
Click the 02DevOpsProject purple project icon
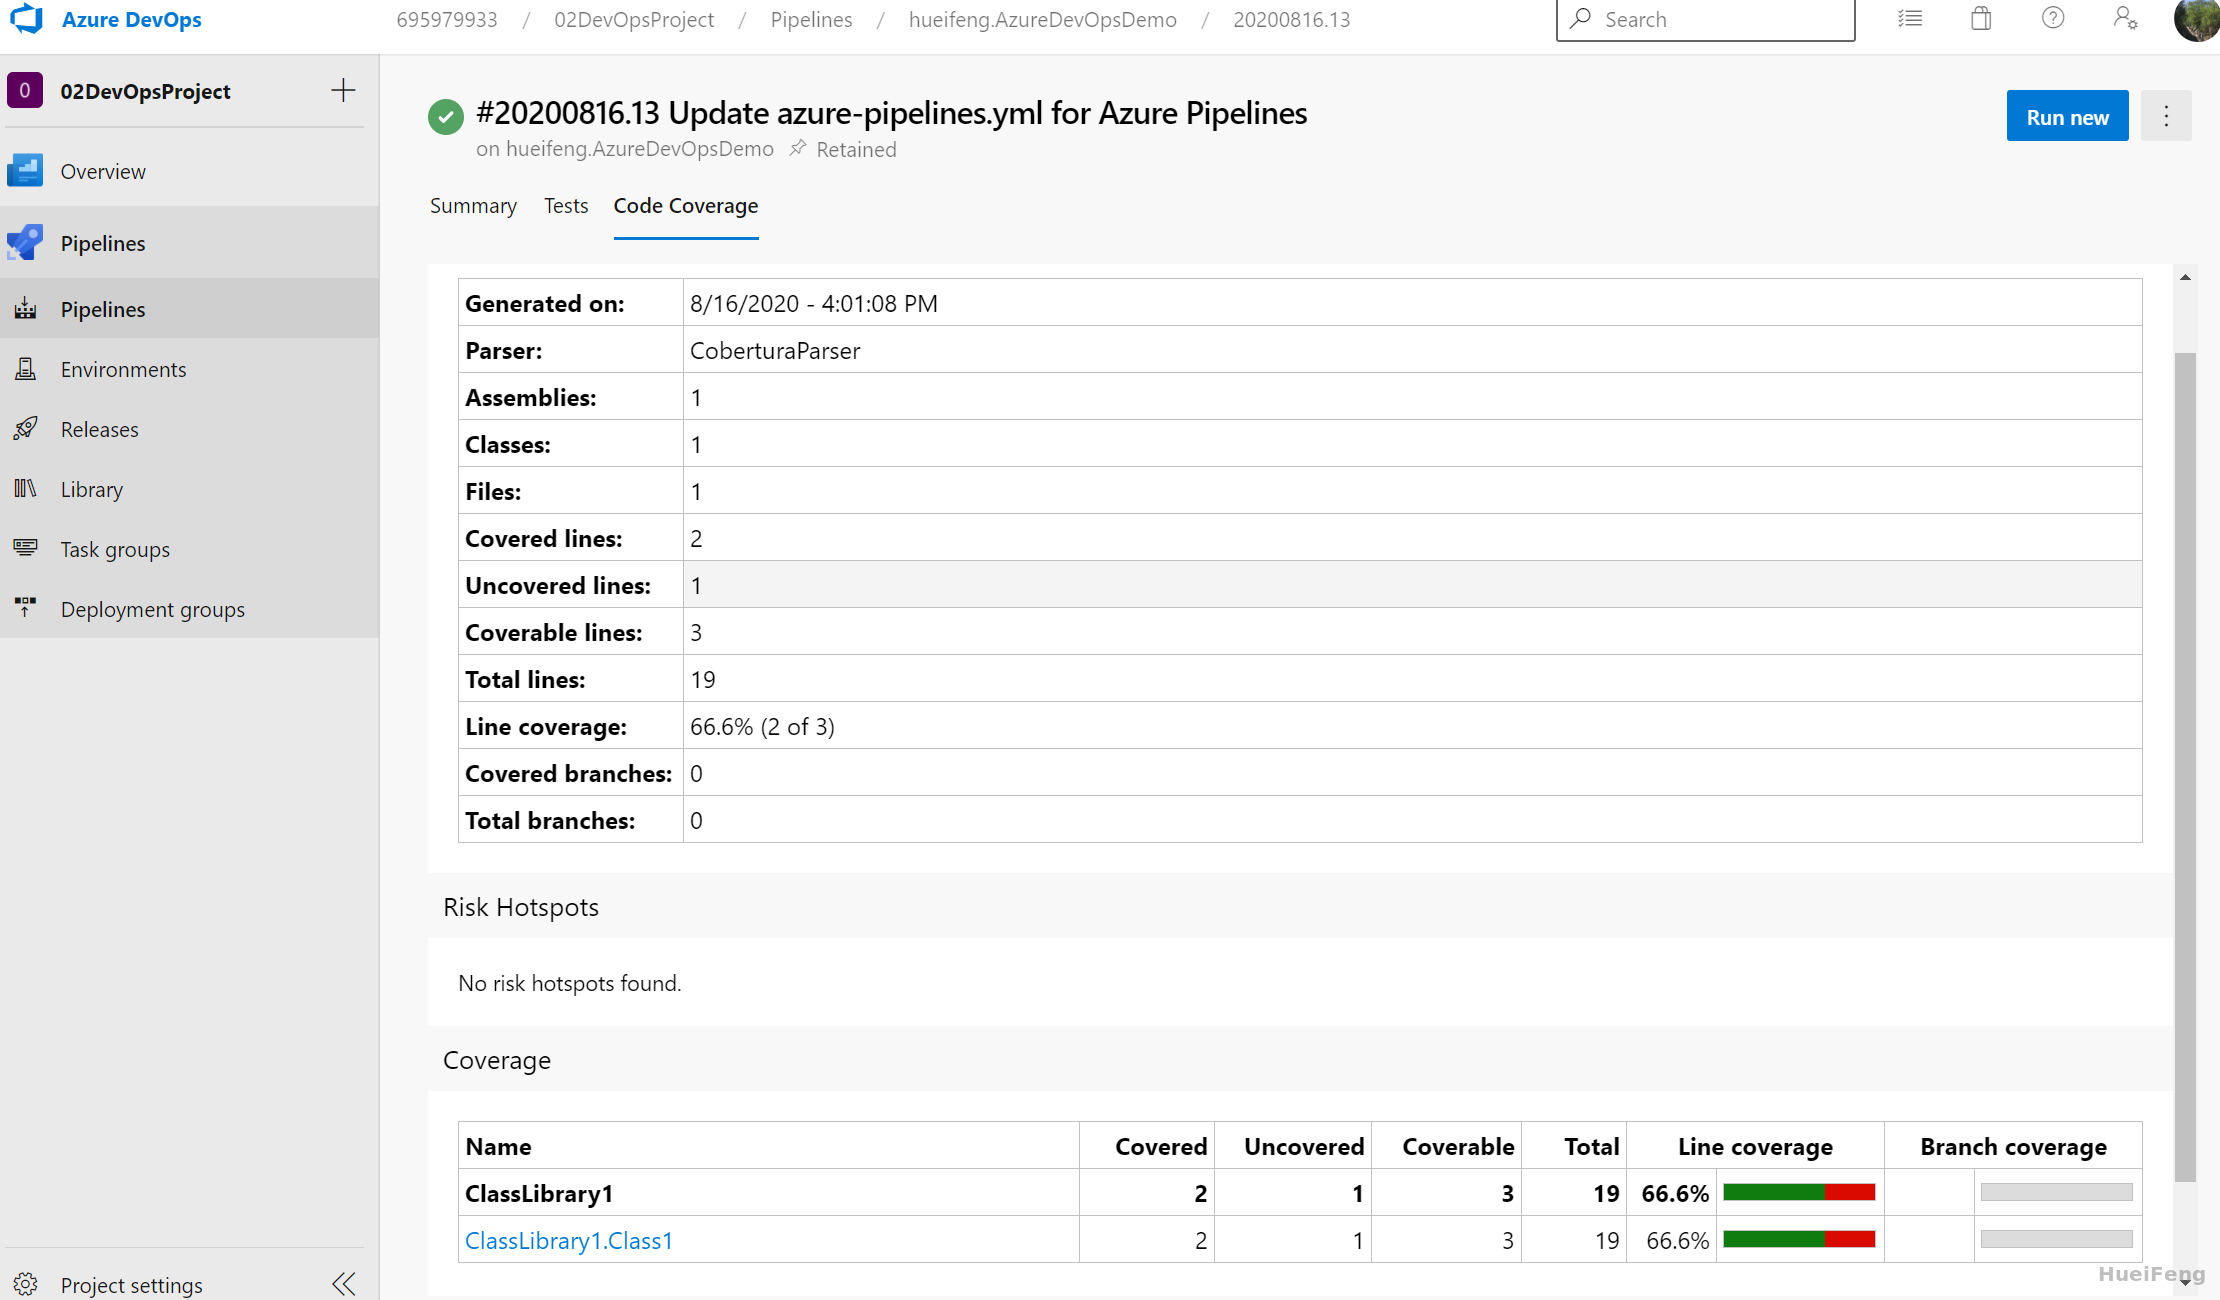click(x=25, y=91)
